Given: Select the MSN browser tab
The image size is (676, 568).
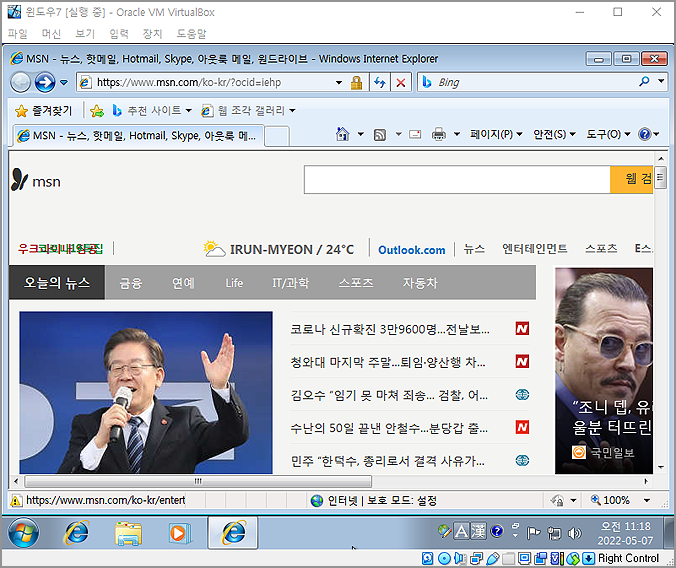Looking at the screenshot, I should click(x=138, y=136).
